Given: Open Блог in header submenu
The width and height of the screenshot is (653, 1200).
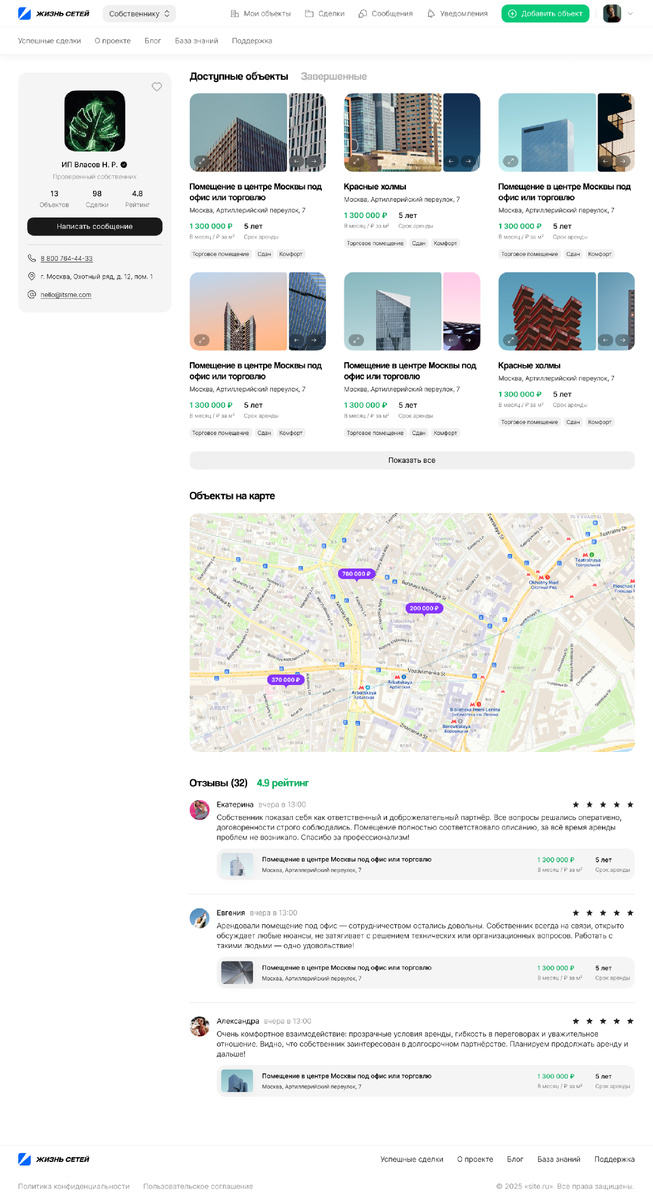Looking at the screenshot, I should tap(153, 41).
